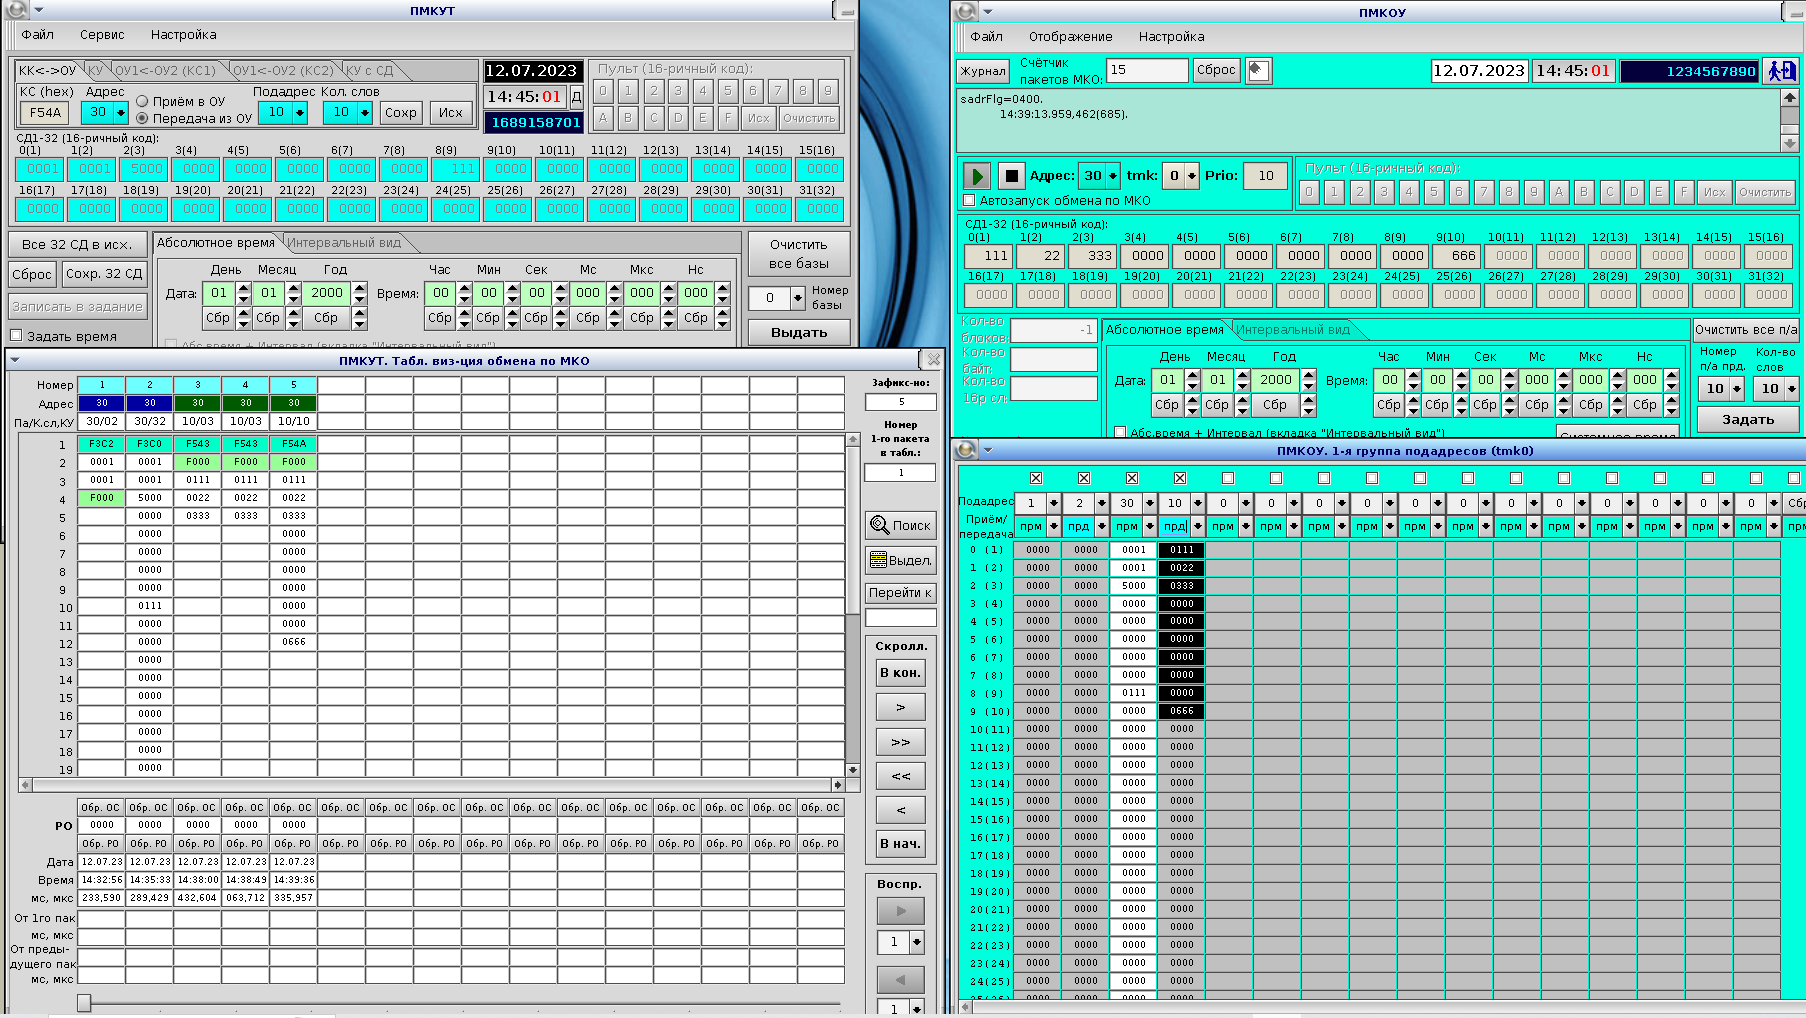Expand the tmk dropdown

(1191, 176)
